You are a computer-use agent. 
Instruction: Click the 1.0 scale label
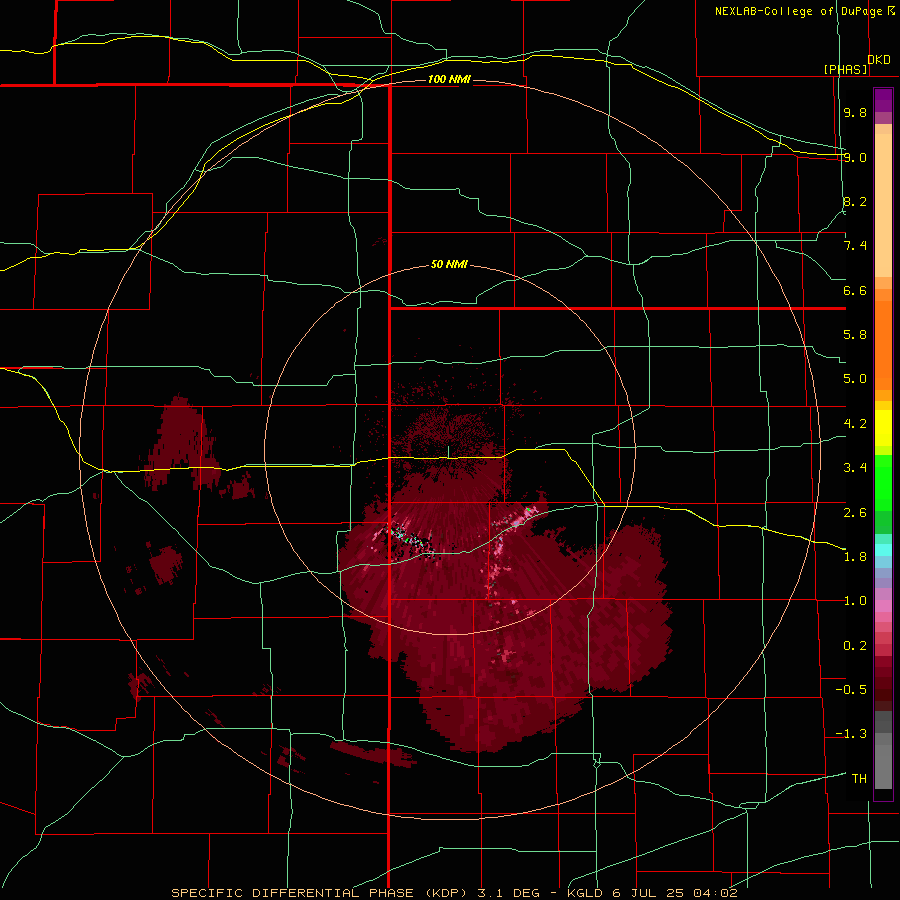click(855, 601)
